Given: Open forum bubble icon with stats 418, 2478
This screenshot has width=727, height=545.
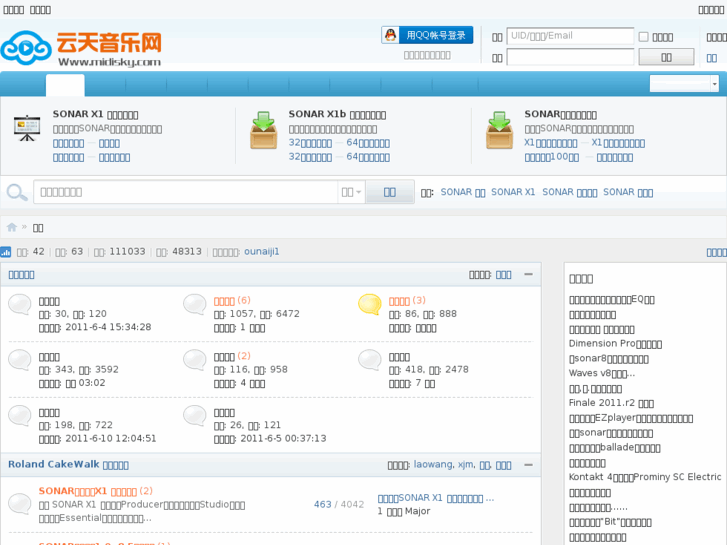Looking at the screenshot, I should point(370,360).
